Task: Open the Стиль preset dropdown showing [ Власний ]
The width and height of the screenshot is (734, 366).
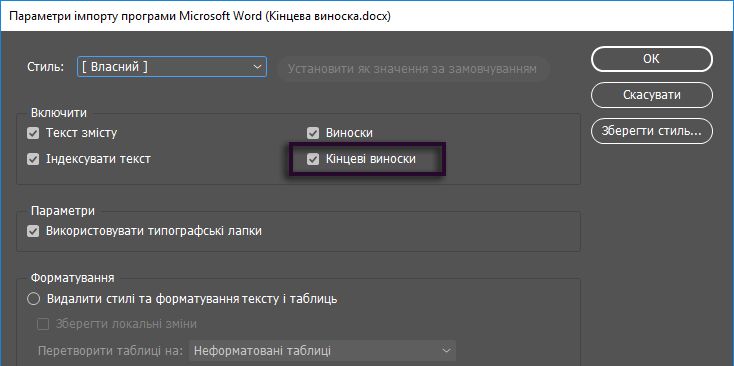Action: (x=172, y=67)
